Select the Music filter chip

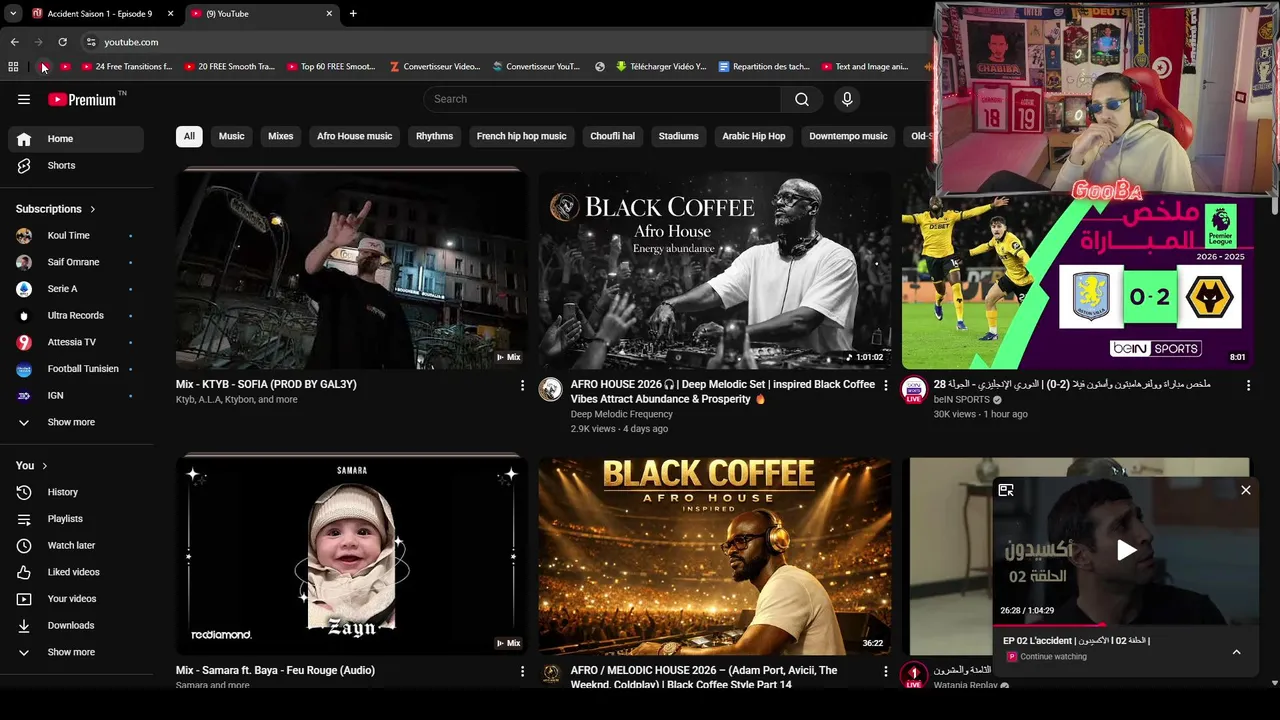point(232,136)
